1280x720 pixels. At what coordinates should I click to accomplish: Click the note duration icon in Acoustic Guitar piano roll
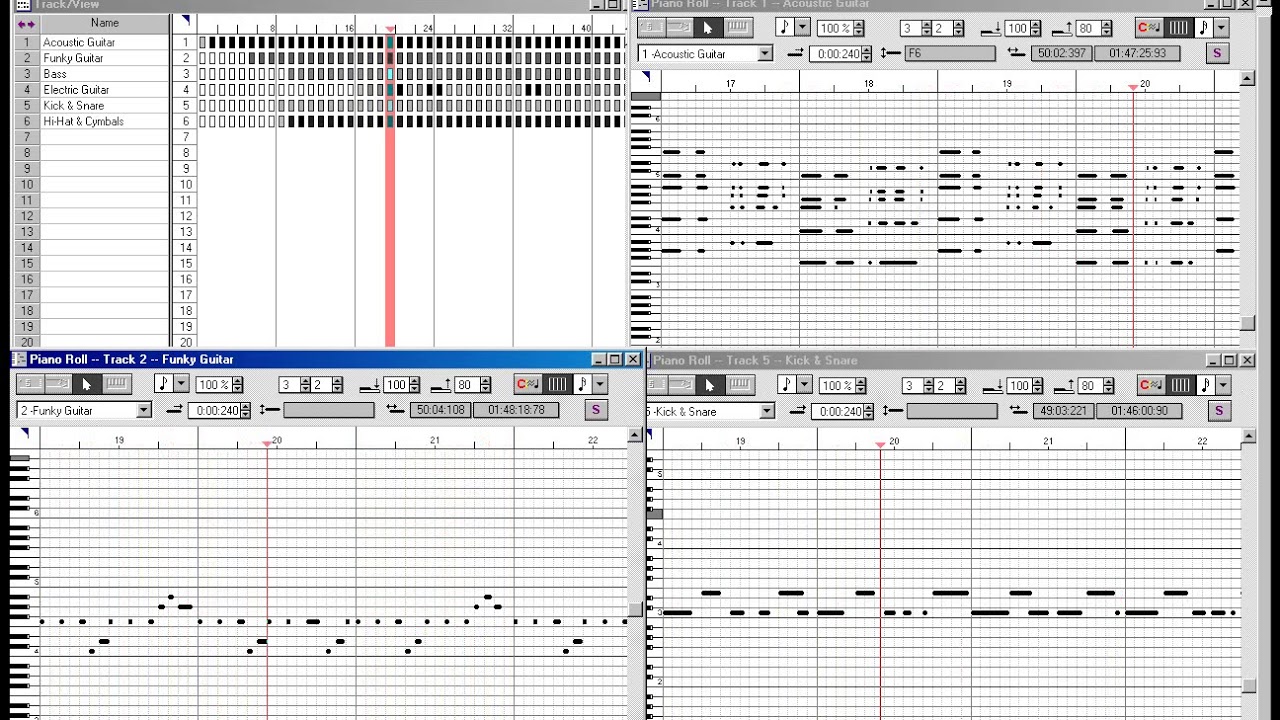pos(785,27)
